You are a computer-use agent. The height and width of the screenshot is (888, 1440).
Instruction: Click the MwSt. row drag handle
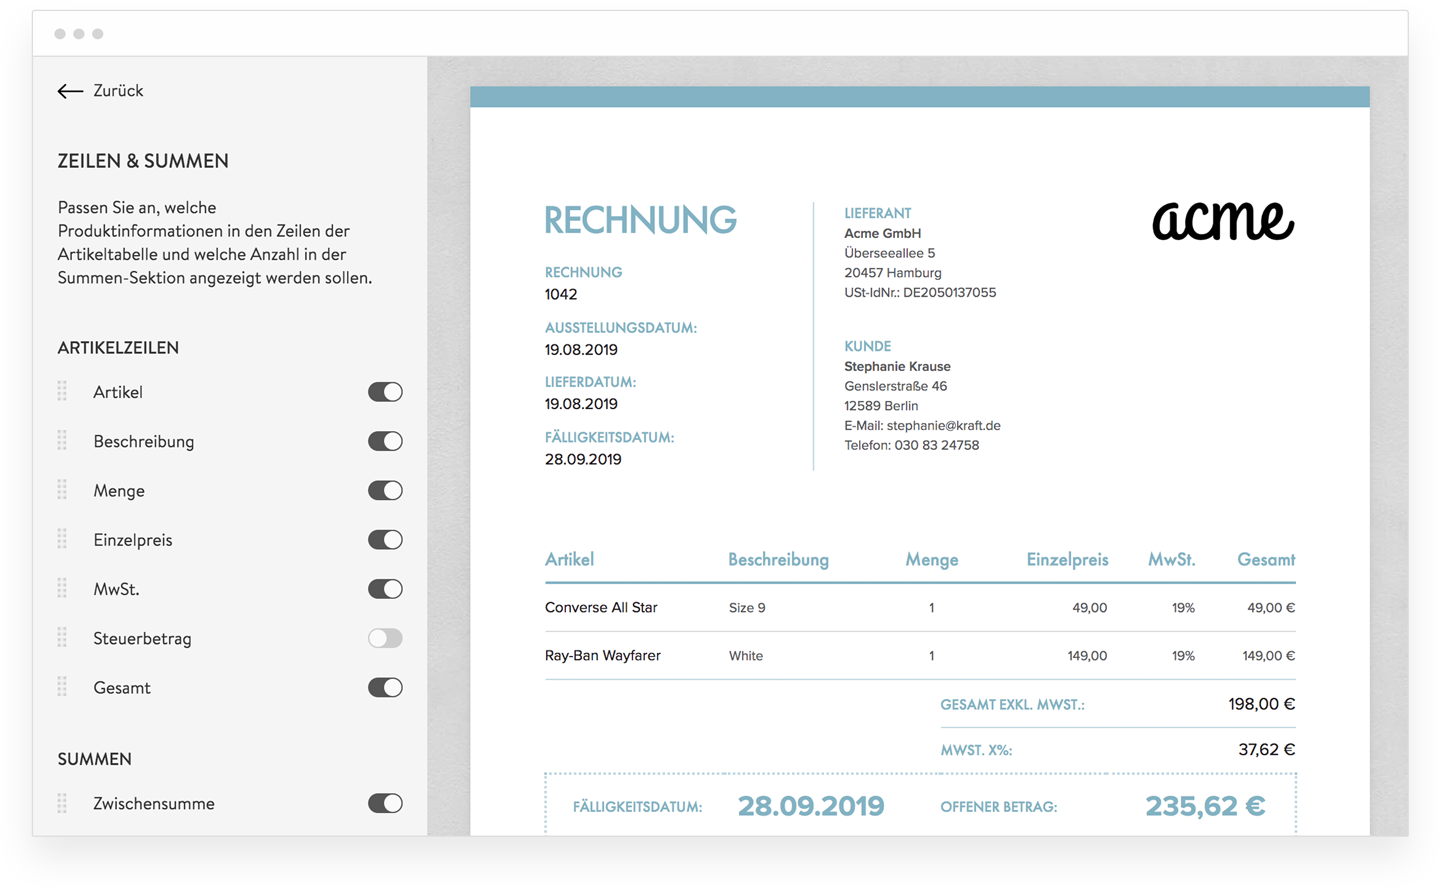coord(62,589)
